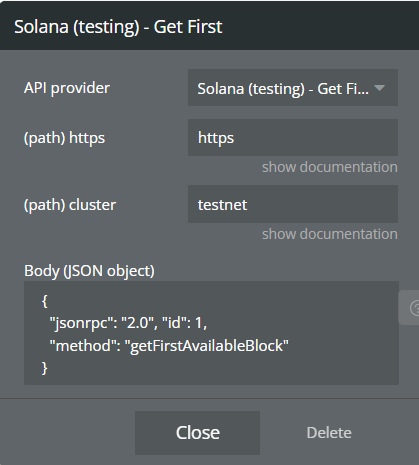This screenshot has width=419, height=465.
Task: Click the "id": 1 text in the body
Action: pos(185,323)
